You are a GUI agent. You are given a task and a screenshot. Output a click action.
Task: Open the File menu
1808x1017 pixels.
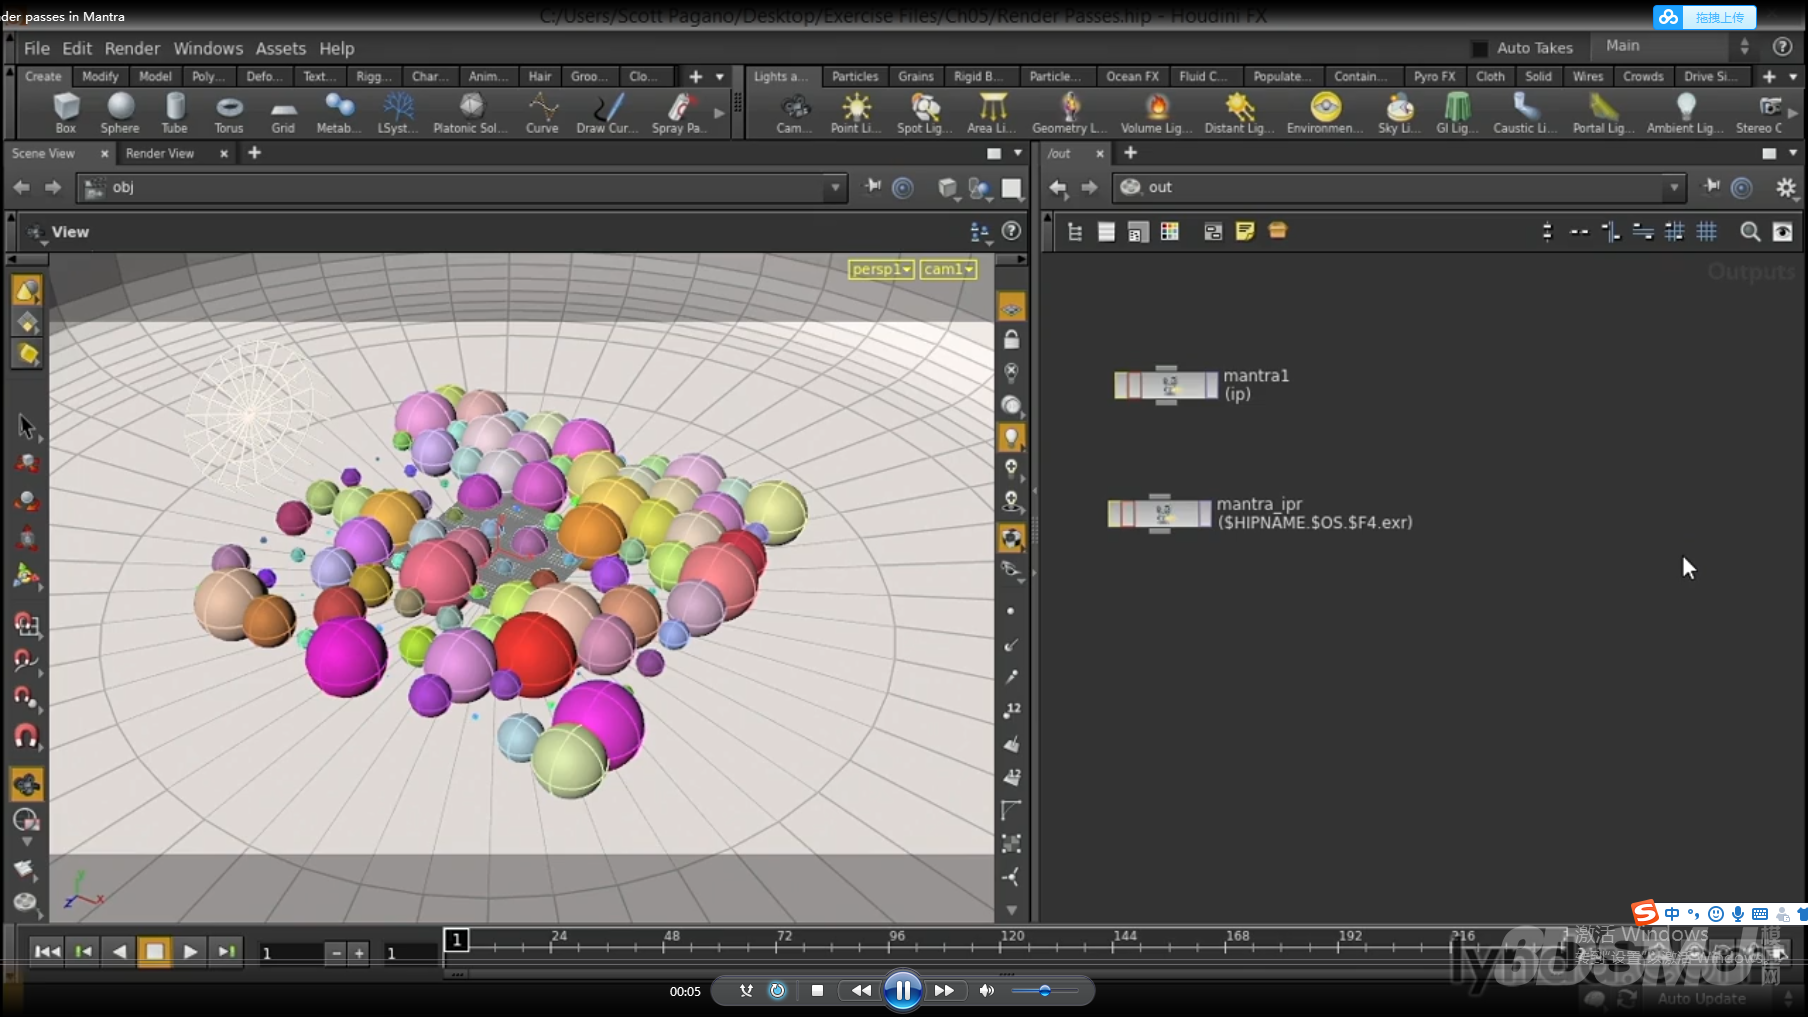tap(37, 48)
